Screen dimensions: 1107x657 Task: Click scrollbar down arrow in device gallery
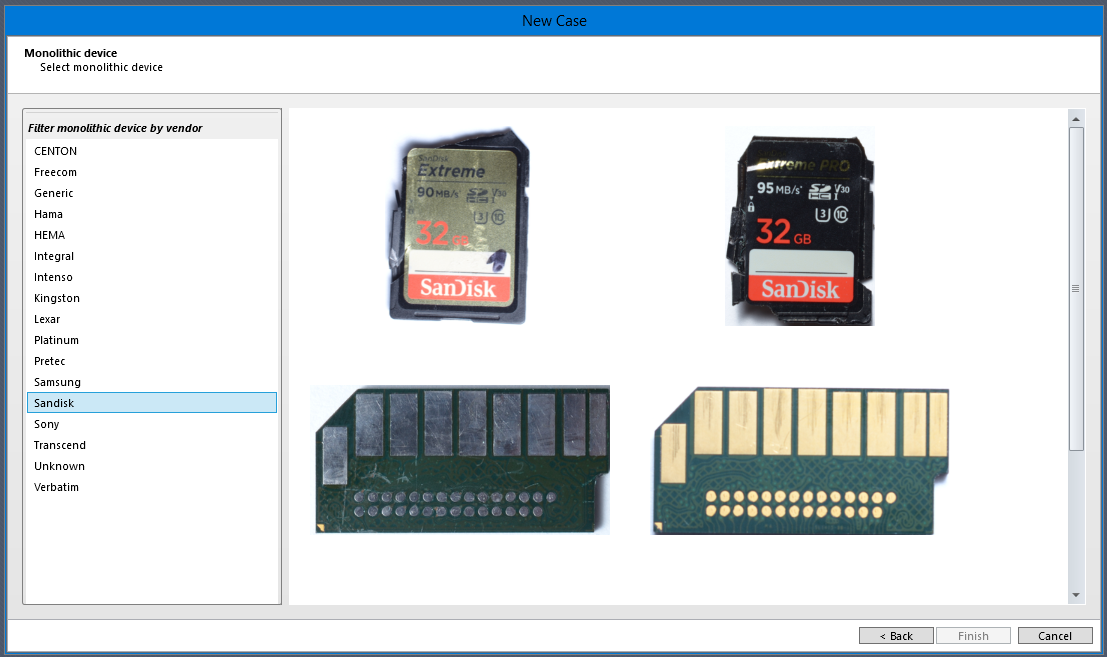(x=1076, y=595)
